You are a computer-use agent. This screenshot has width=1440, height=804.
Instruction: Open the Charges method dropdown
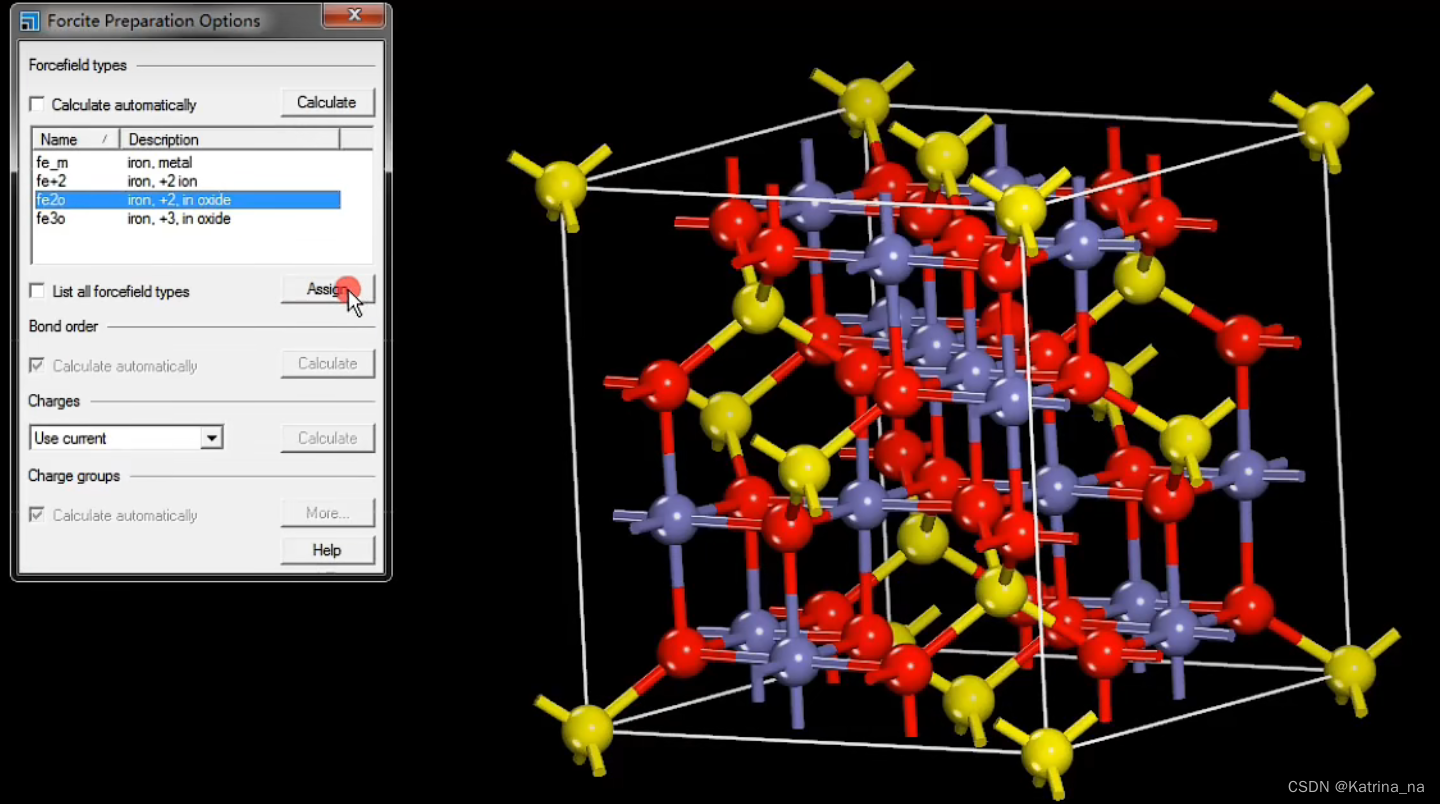[x=211, y=437]
